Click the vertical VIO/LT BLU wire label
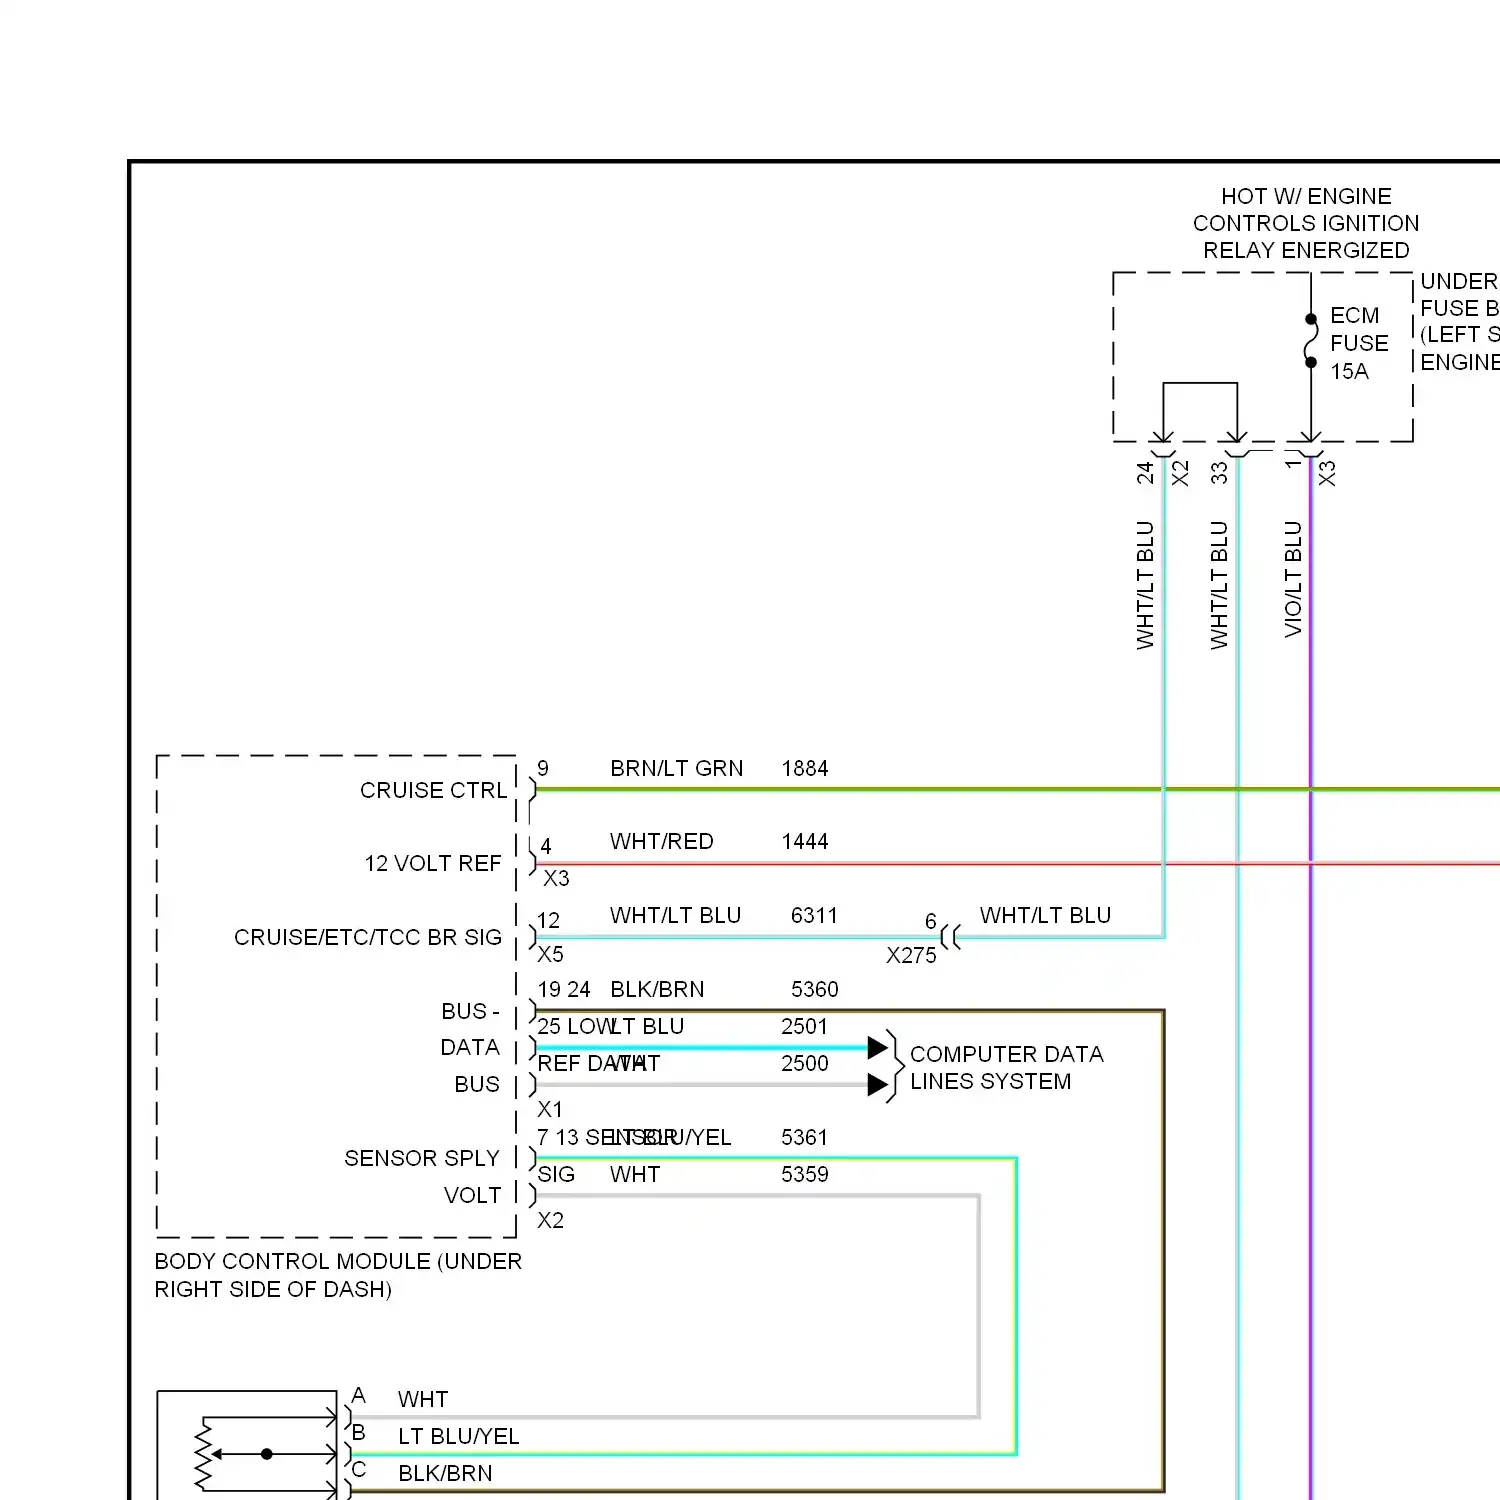 (1293, 579)
